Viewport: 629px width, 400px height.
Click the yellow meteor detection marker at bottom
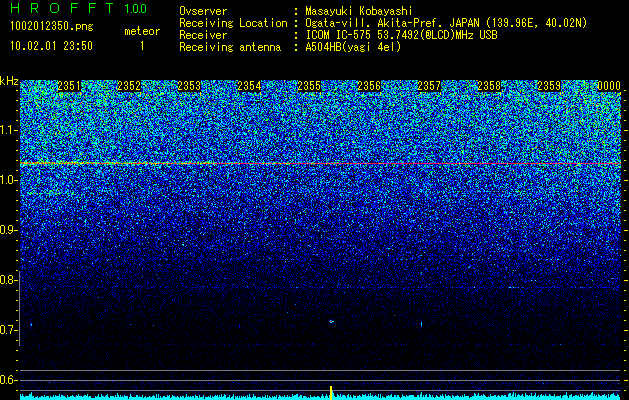point(331,393)
